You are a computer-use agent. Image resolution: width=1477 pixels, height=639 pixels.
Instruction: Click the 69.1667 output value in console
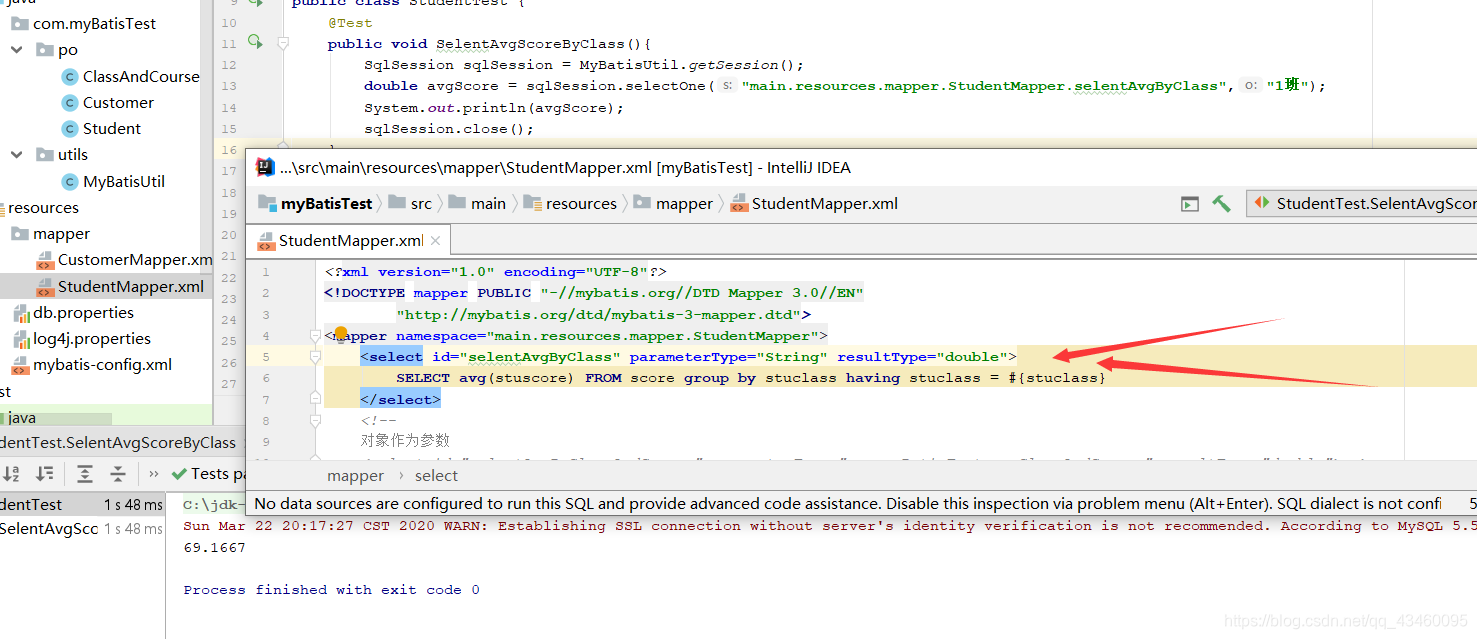click(x=214, y=547)
